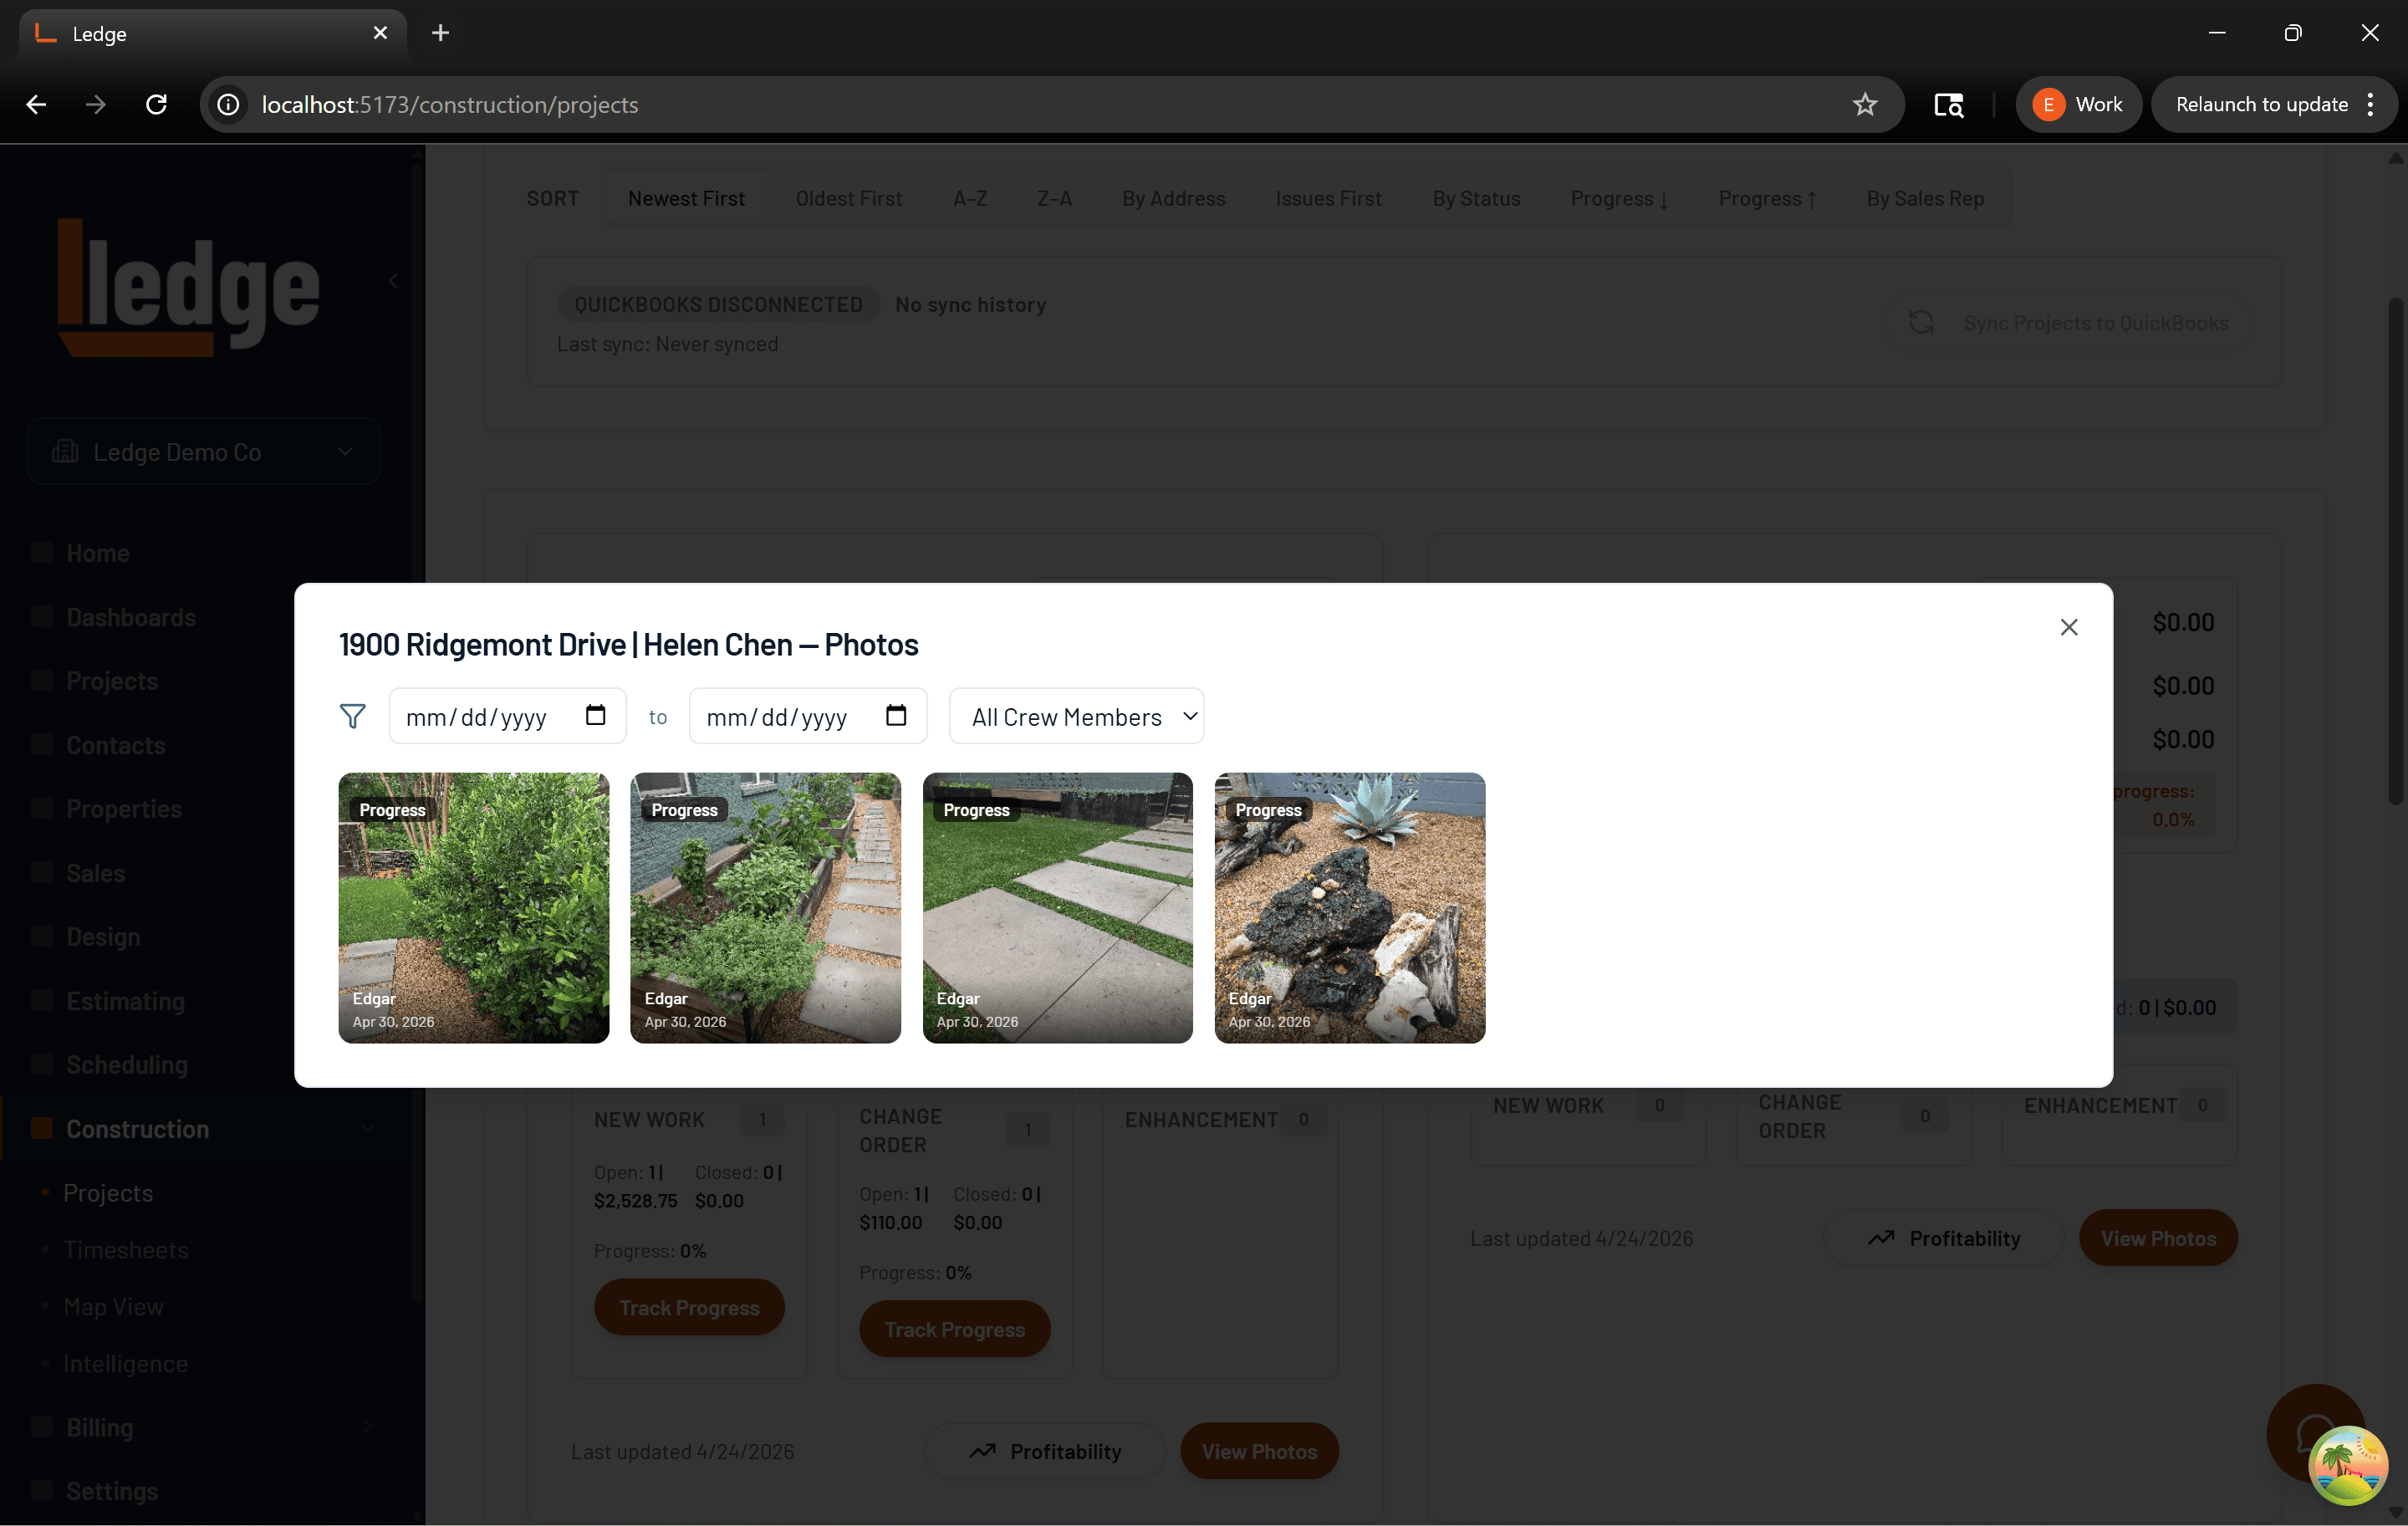This screenshot has width=2408, height=1526.
Task: Open Sales in the sidebar
Action: [x=96, y=873]
